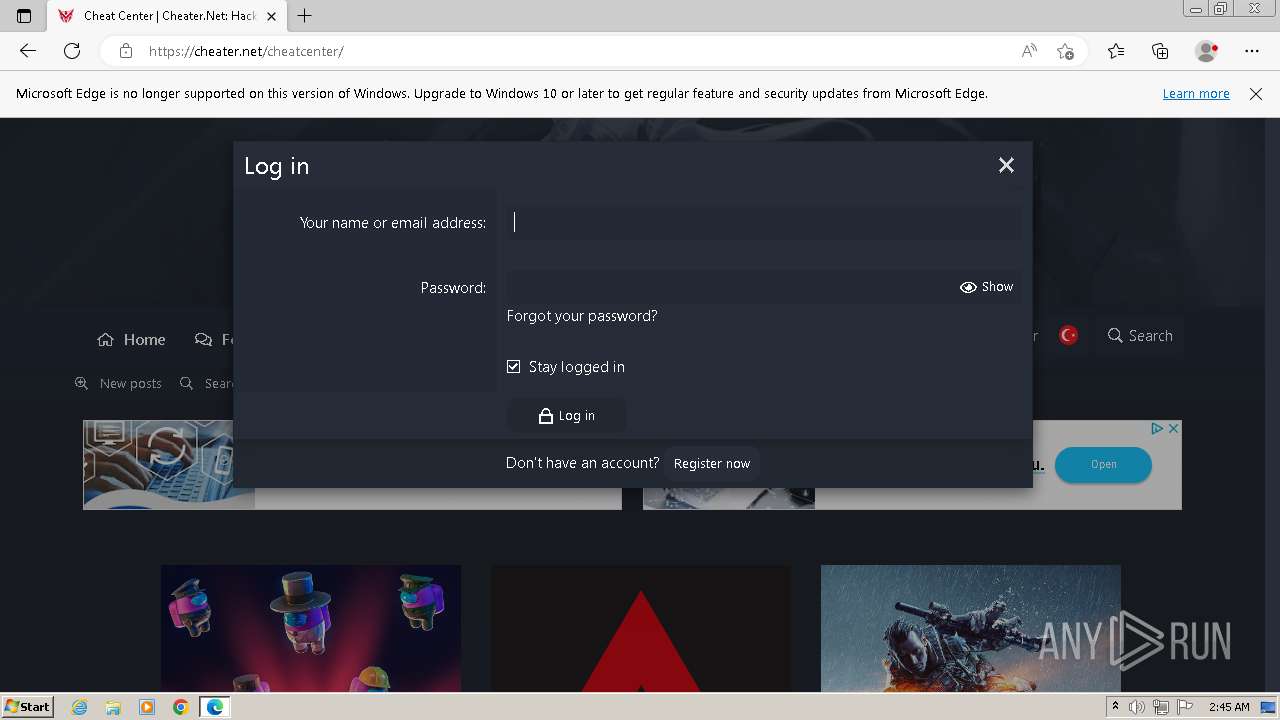Launch Internet Explorer from taskbar
The height and width of the screenshot is (720, 1280).
click(80, 707)
